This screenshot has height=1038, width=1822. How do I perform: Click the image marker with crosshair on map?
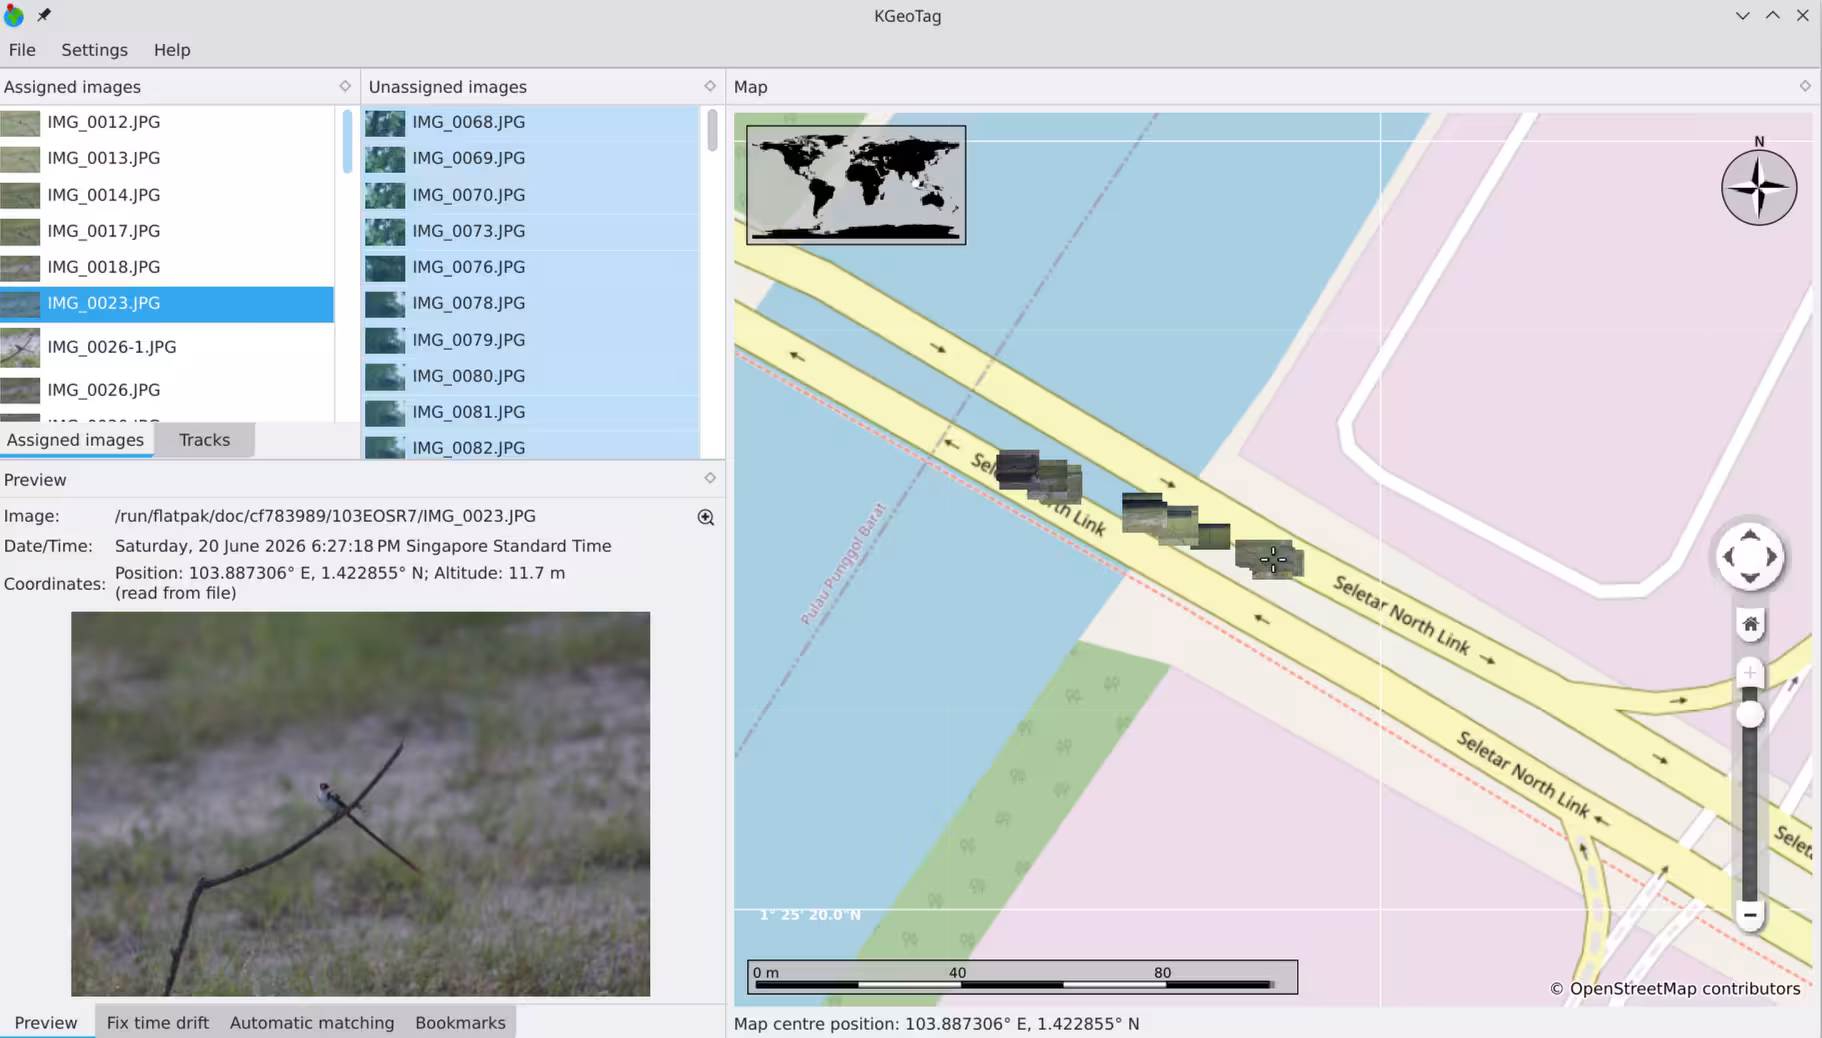point(1270,559)
